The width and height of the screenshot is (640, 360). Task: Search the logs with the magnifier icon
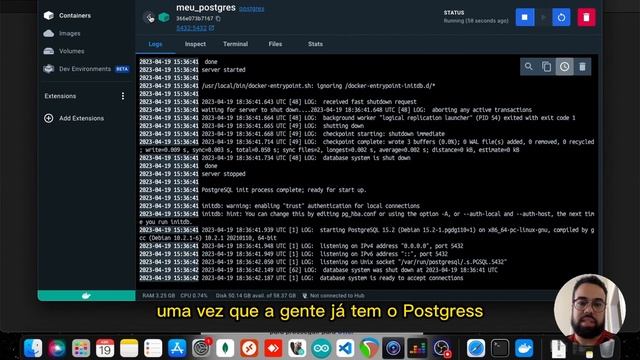[529, 67]
